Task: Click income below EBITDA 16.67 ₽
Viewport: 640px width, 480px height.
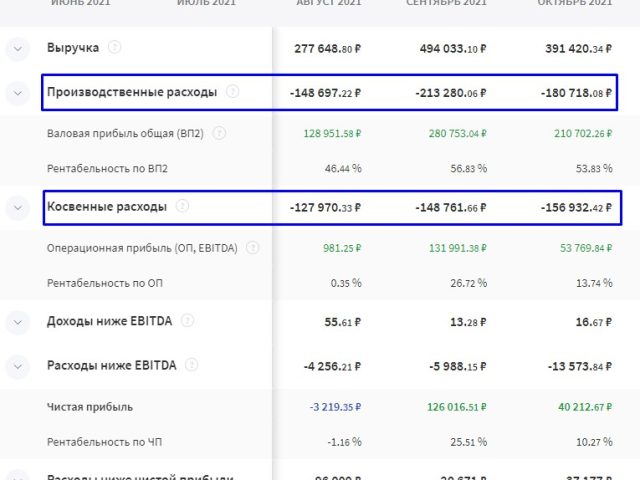Action: click(x=594, y=322)
